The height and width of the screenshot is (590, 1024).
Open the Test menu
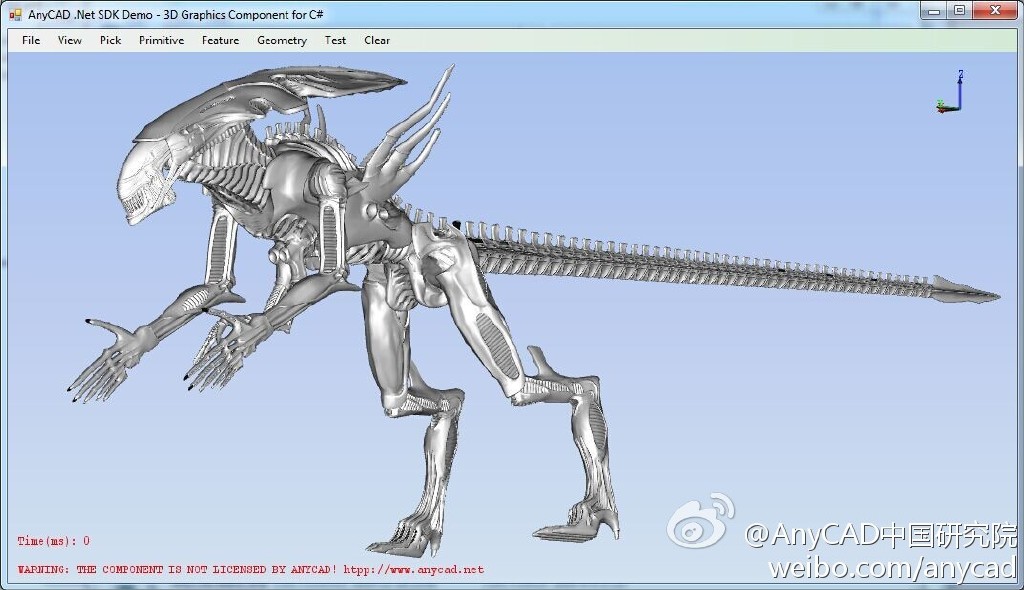(x=335, y=41)
